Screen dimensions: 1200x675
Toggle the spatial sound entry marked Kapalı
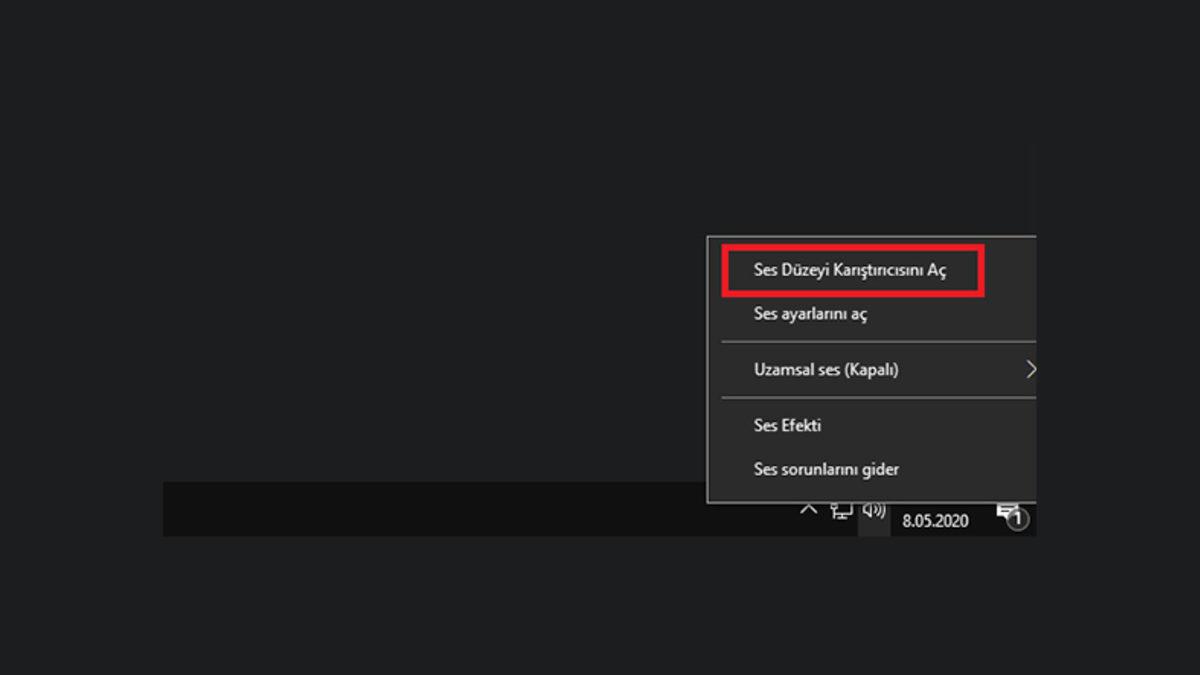click(x=826, y=370)
